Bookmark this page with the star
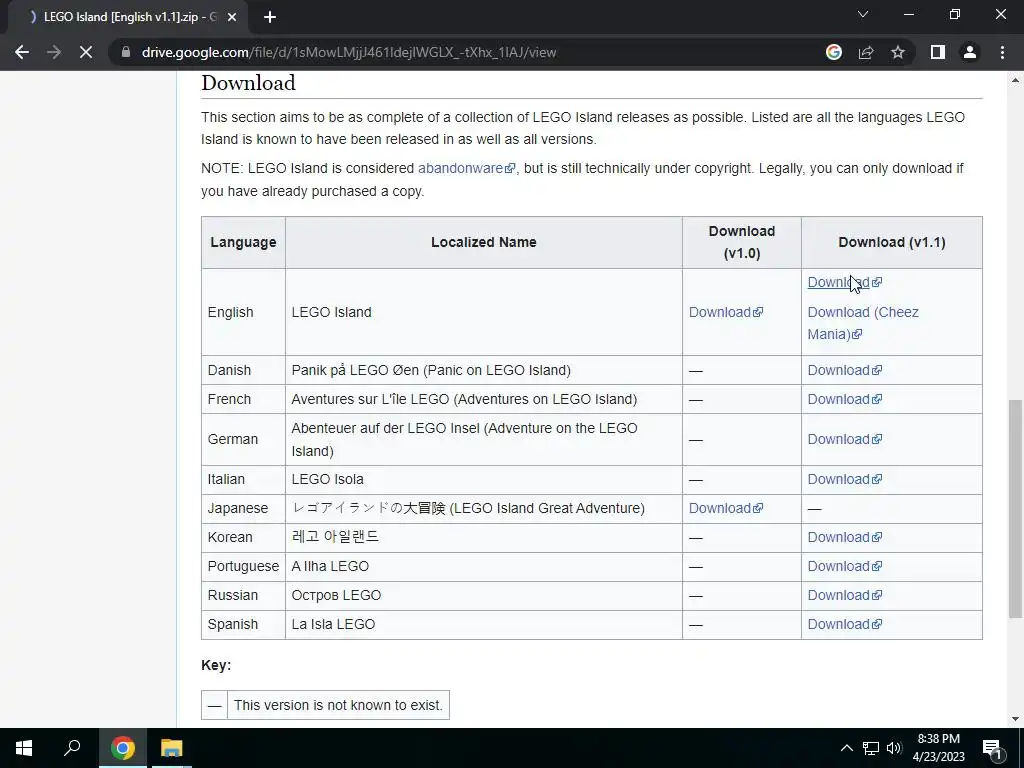 (898, 52)
